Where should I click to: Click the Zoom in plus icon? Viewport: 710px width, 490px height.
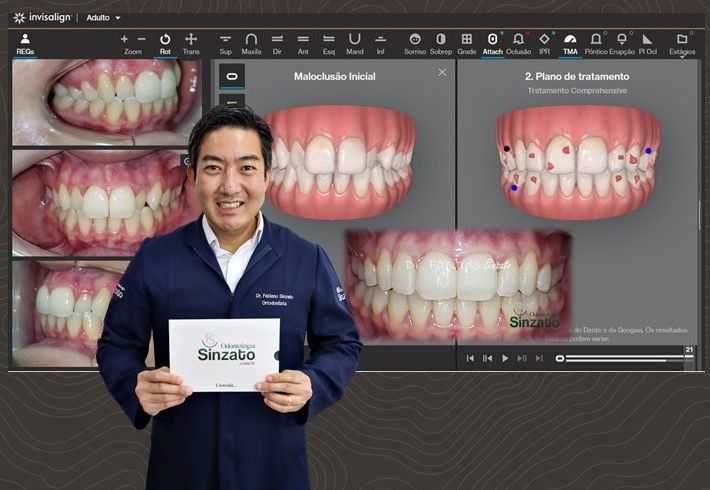click(x=125, y=39)
